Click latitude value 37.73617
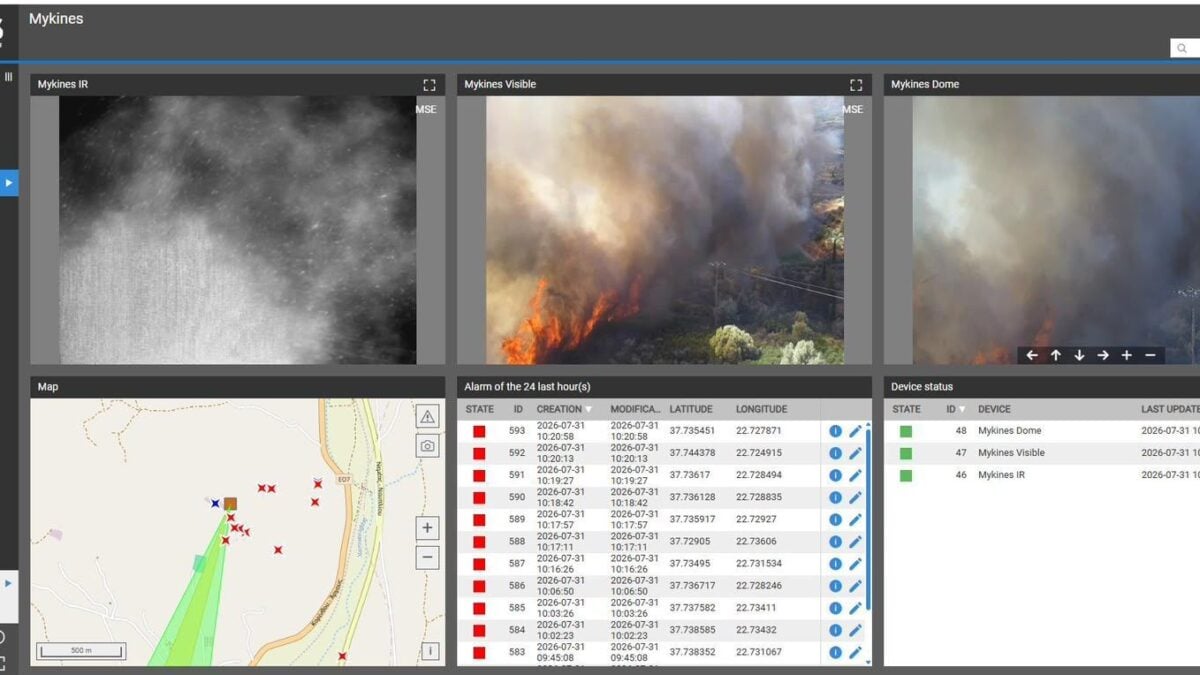The width and height of the screenshot is (1200, 675). (x=690, y=475)
